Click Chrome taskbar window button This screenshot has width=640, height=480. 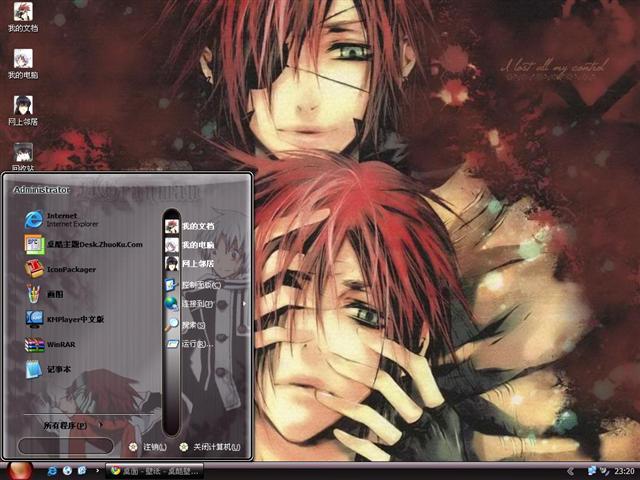click(x=154, y=471)
